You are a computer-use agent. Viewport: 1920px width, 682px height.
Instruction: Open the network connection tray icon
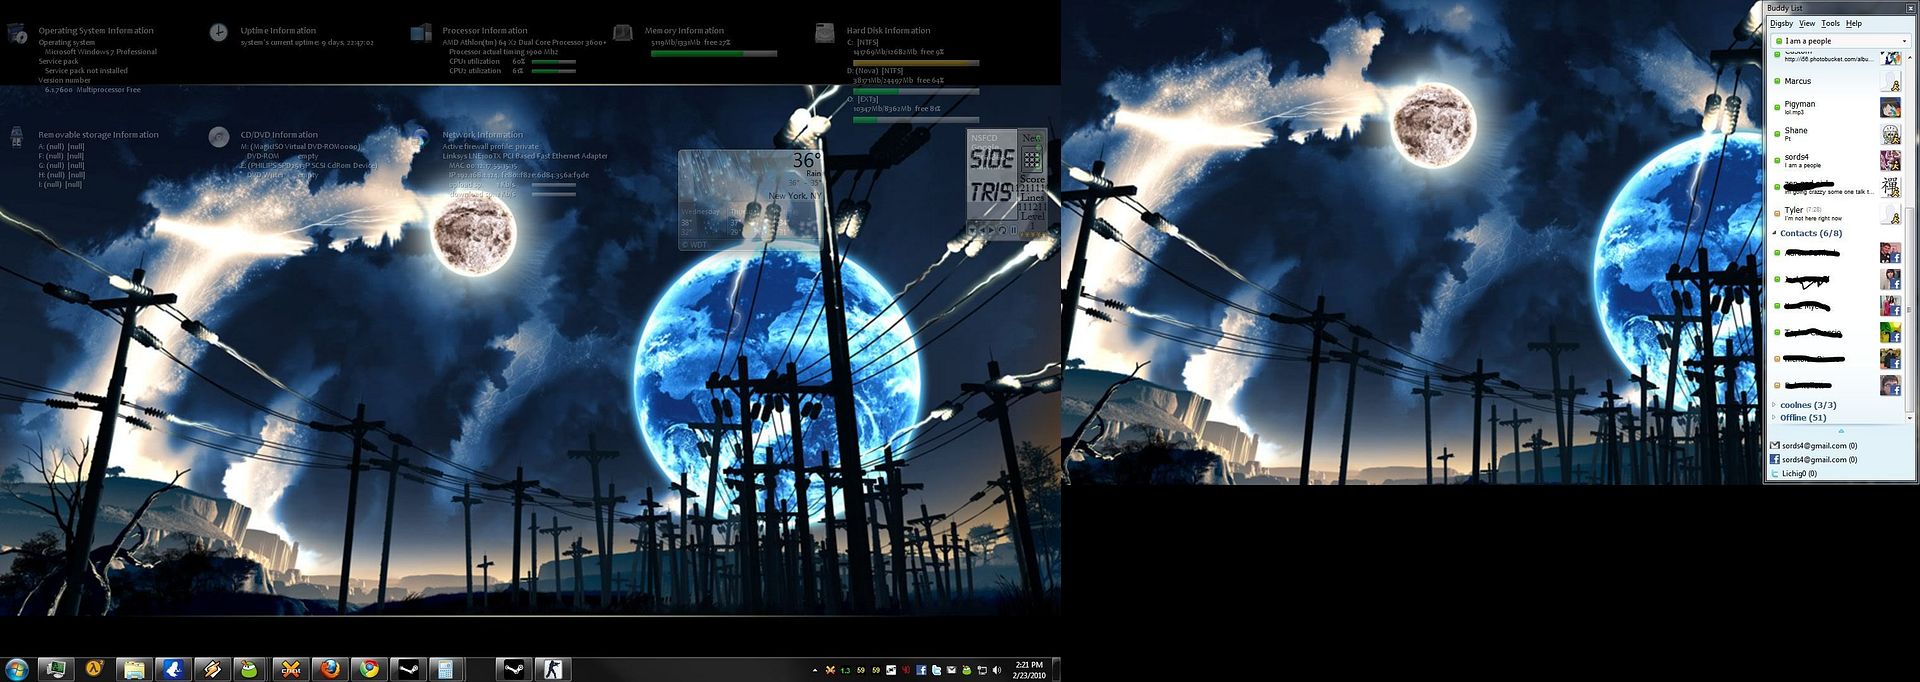(982, 670)
